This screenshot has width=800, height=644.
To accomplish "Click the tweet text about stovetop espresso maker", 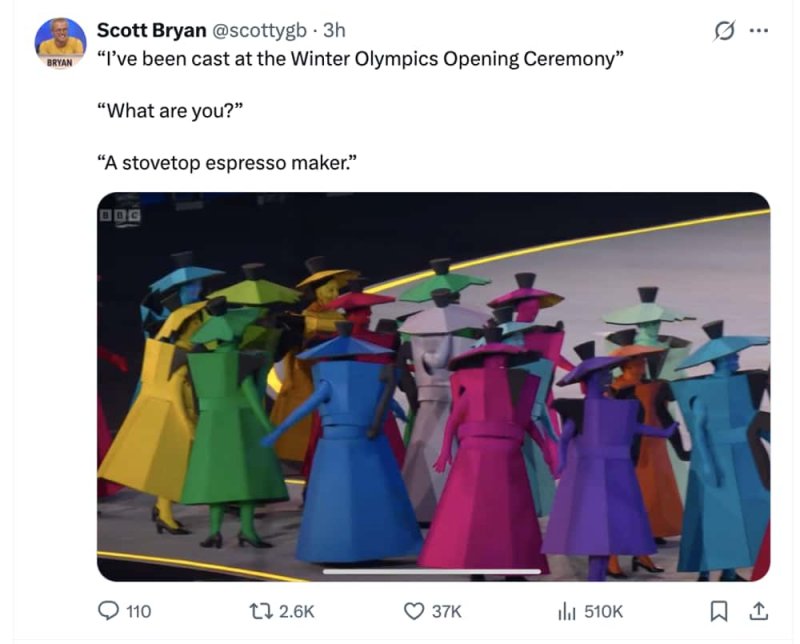I will (x=227, y=163).
